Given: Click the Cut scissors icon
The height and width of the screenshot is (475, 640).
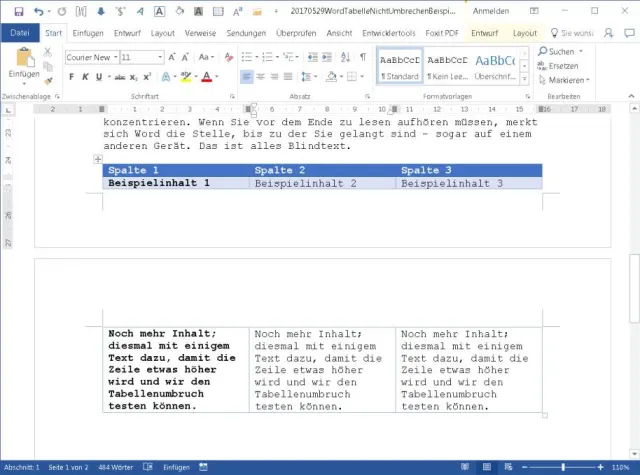Looking at the screenshot, I should [x=48, y=53].
